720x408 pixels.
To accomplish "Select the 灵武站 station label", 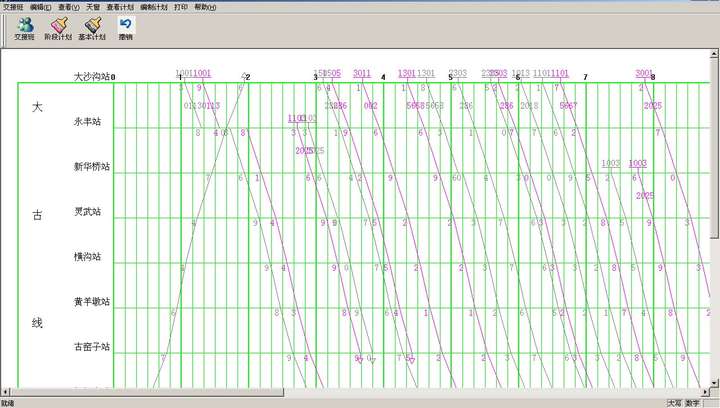I will point(87,212).
